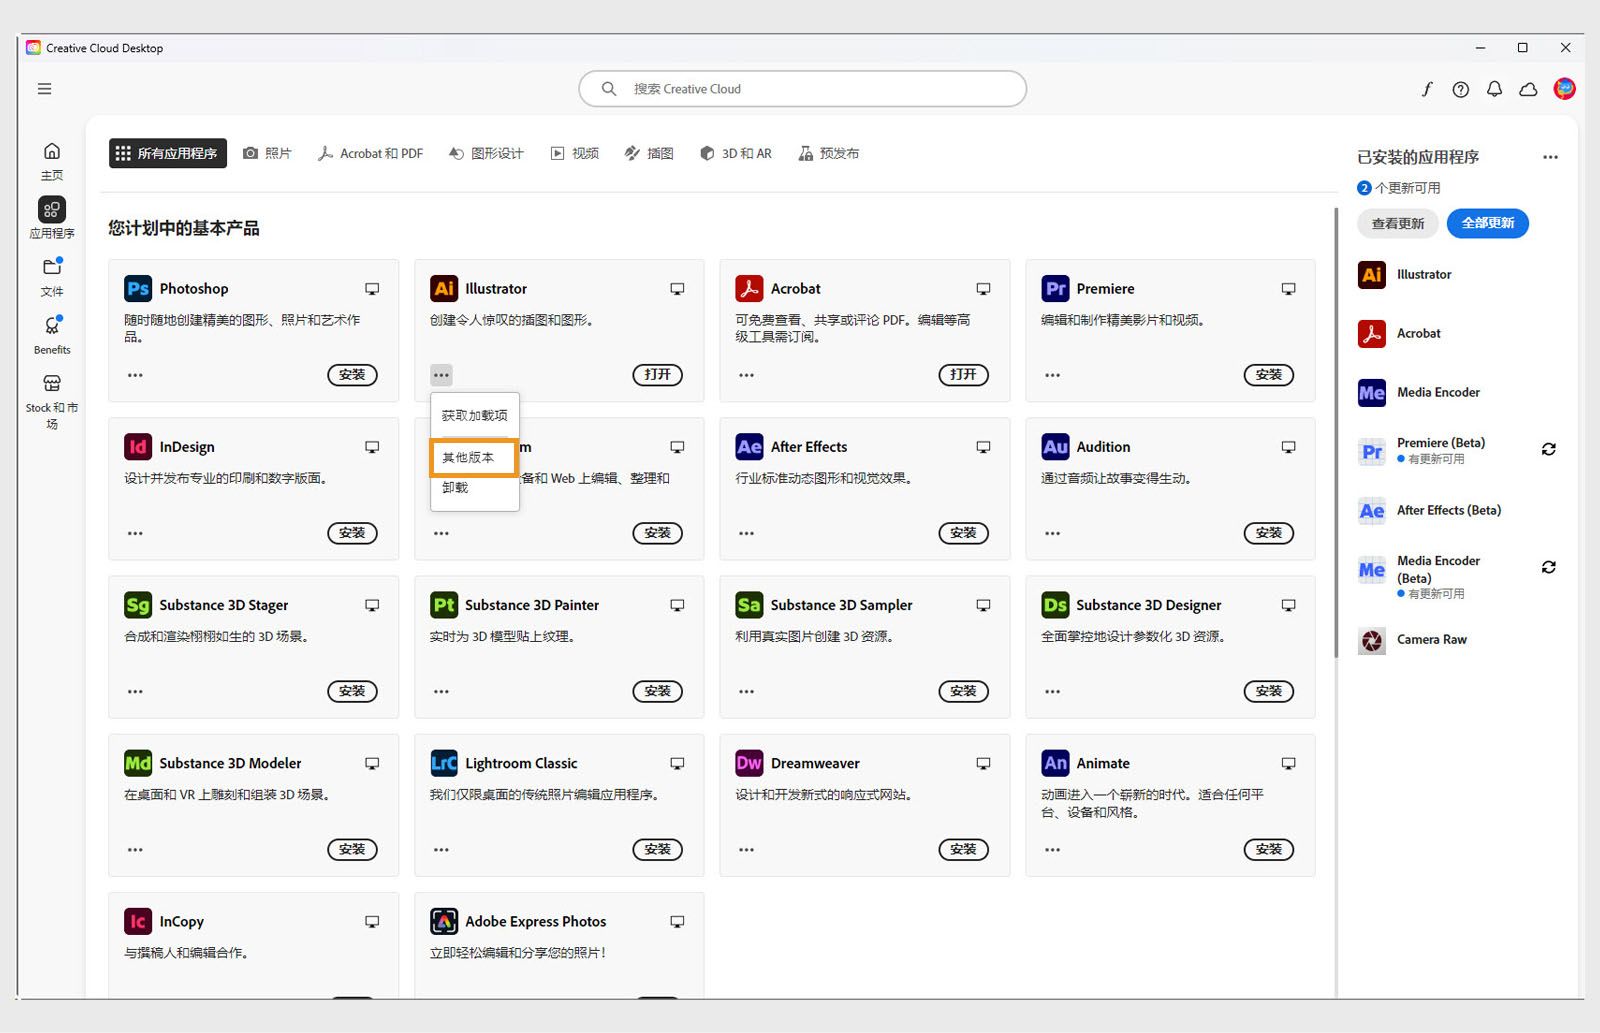Open the more options on Photoshop card
The image size is (1600, 1033).
point(135,375)
